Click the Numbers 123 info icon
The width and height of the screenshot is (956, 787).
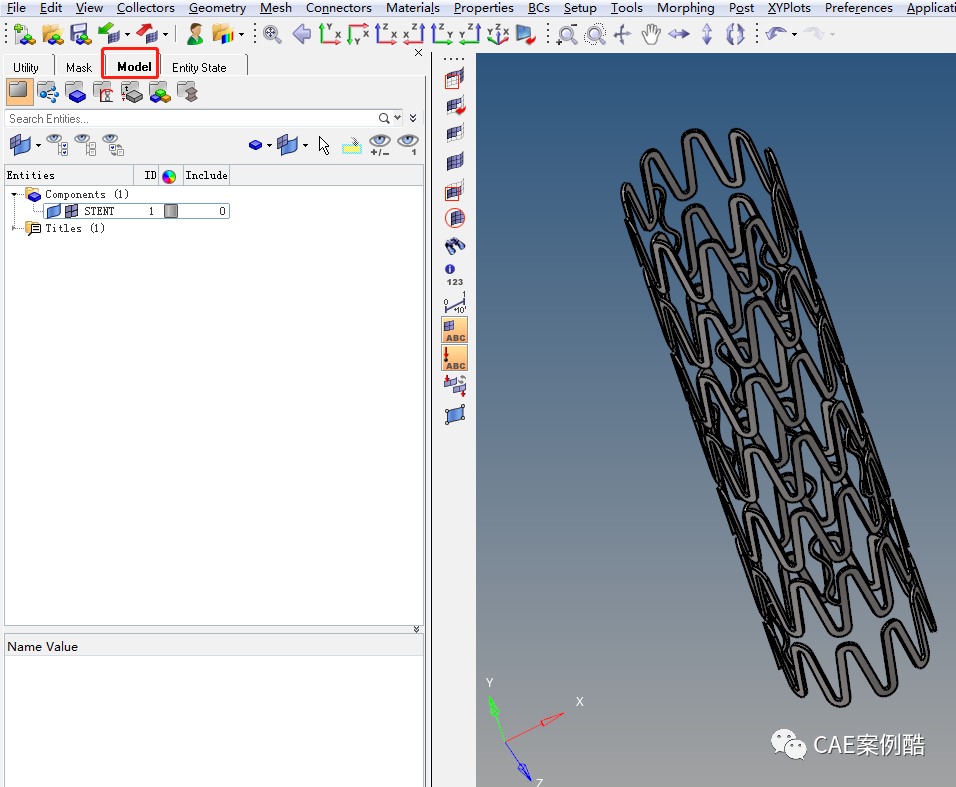tap(454, 275)
